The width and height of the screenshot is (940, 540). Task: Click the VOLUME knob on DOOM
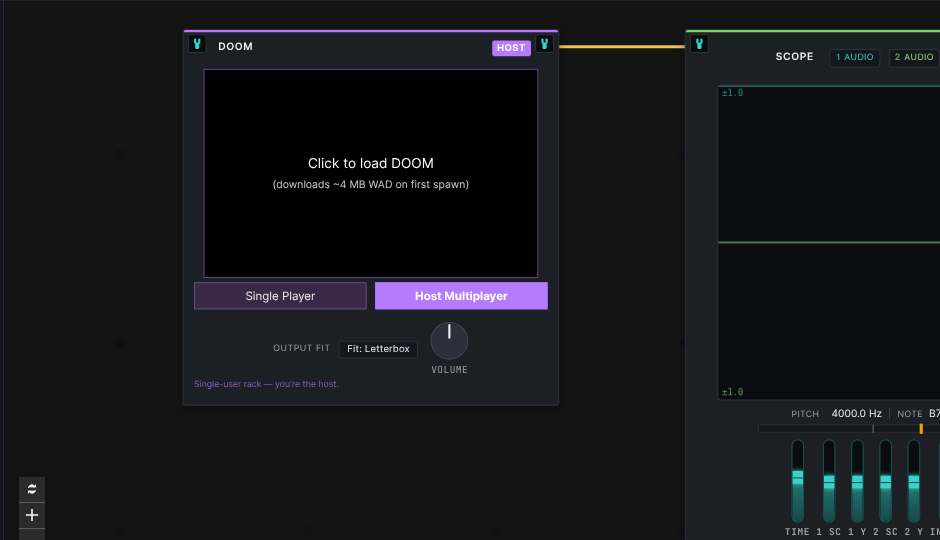click(x=449, y=341)
